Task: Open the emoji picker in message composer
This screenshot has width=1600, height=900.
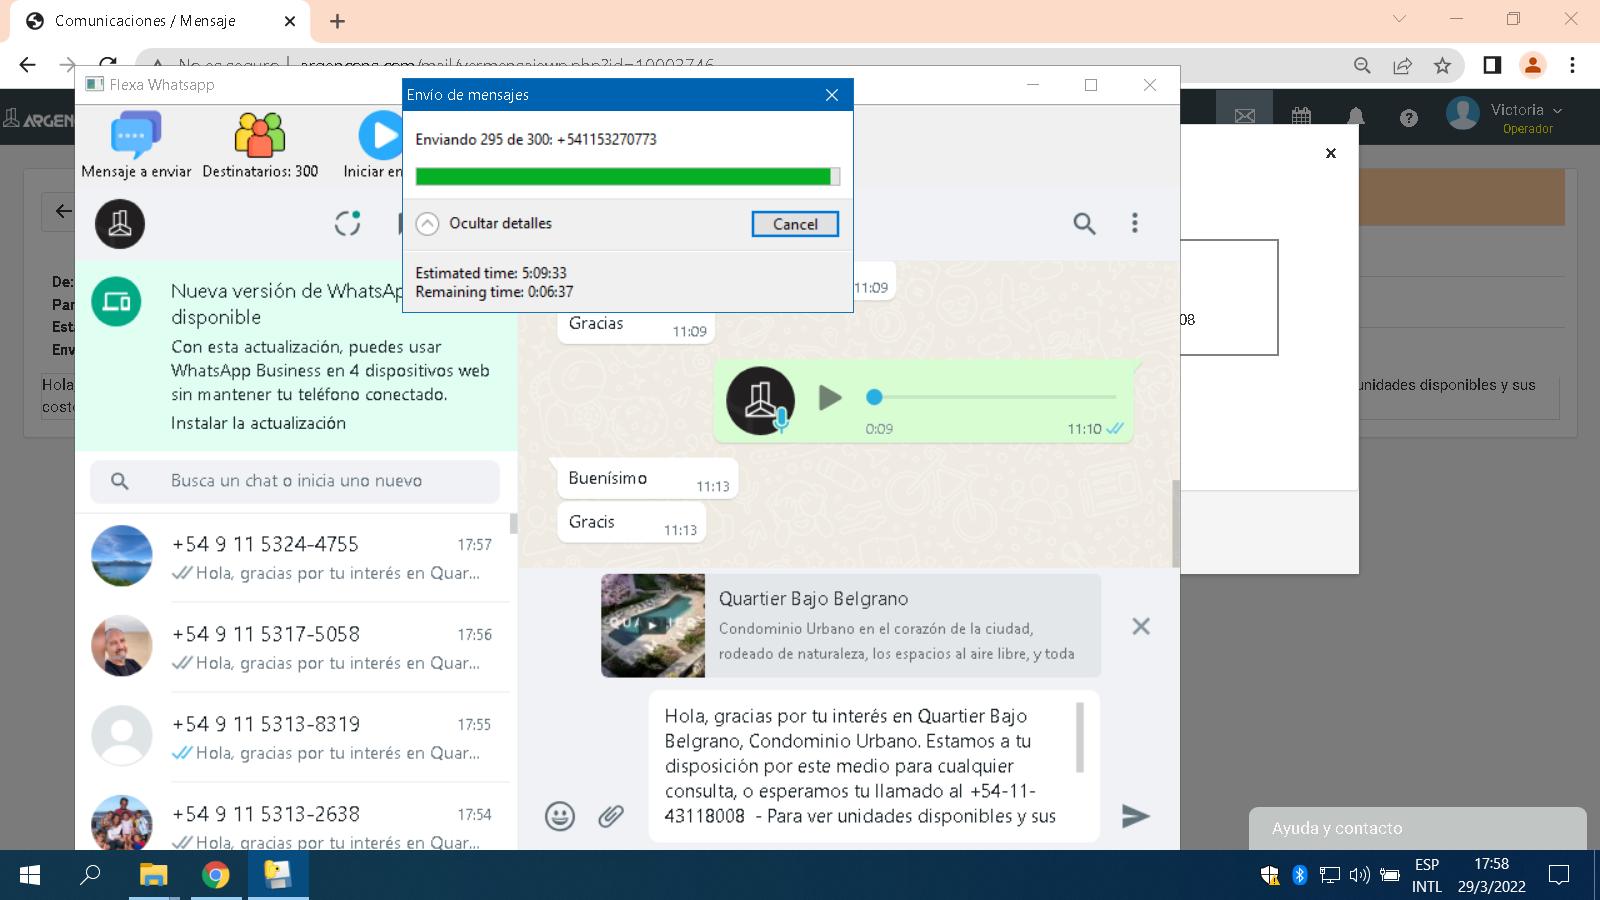Action: click(560, 816)
